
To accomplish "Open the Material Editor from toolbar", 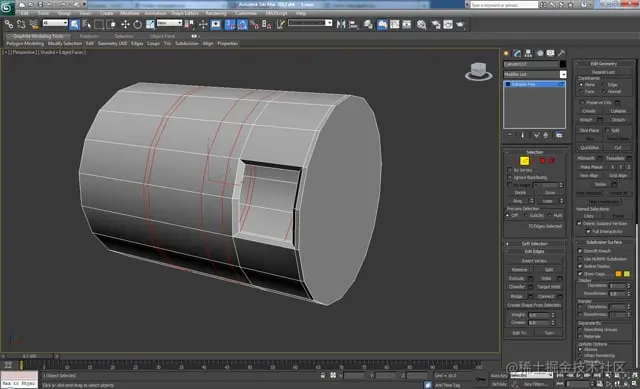I will coord(422,24).
